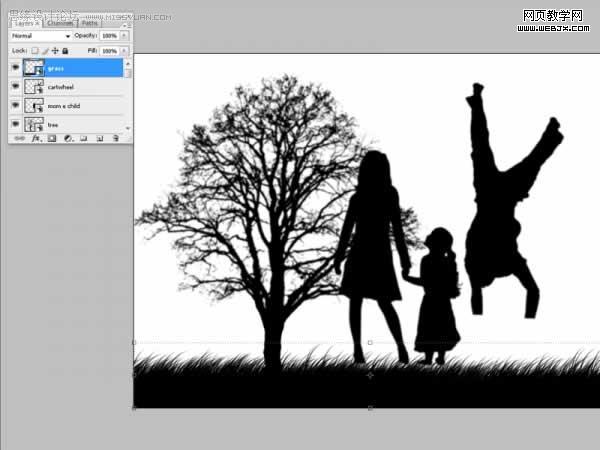Hide the cartwheel layer
The image size is (600, 450).
tap(15, 86)
